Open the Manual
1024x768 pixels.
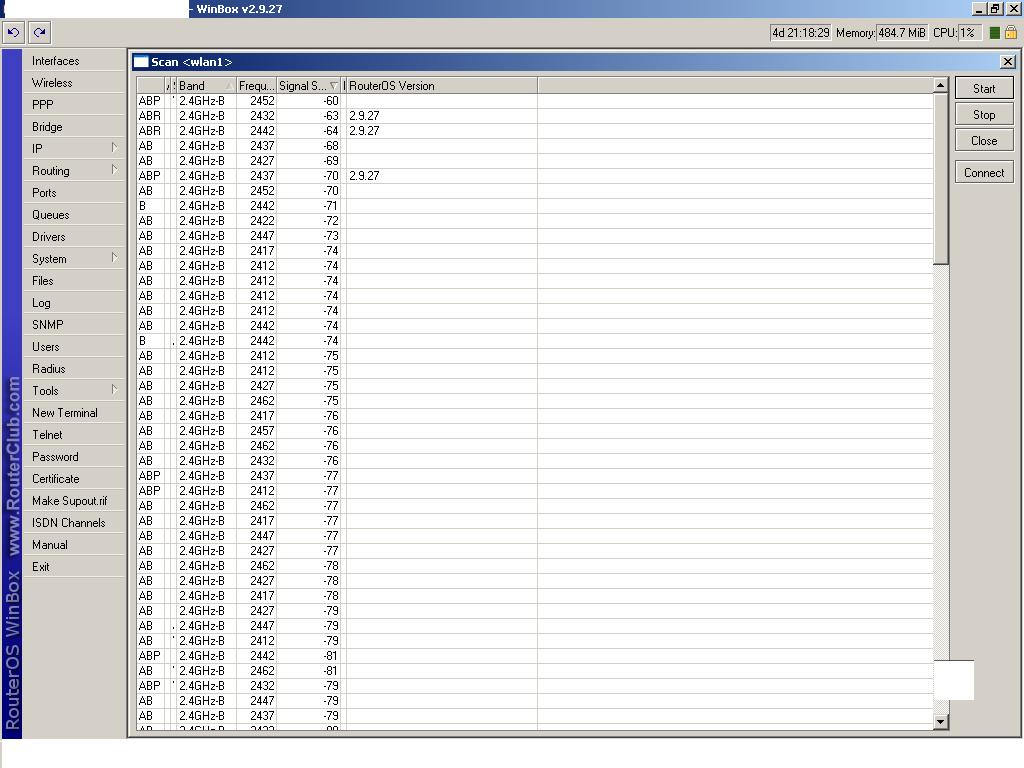pos(74,545)
